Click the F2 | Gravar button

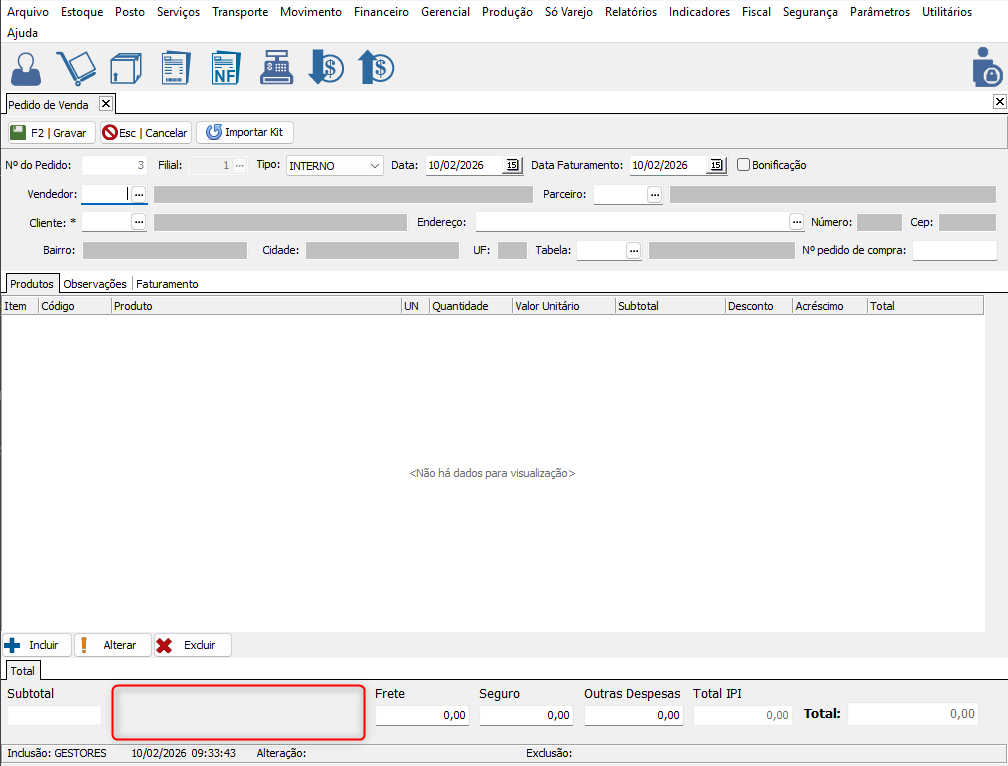tap(50, 132)
